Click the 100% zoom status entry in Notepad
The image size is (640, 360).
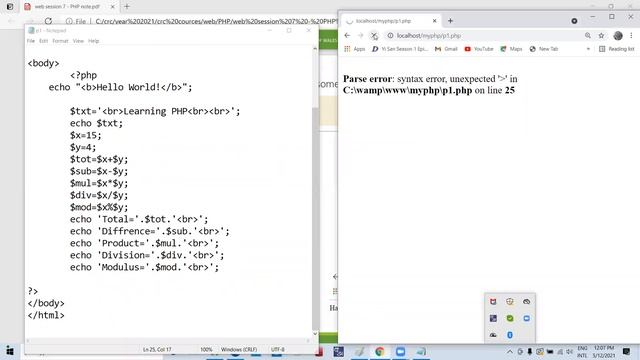point(206,349)
